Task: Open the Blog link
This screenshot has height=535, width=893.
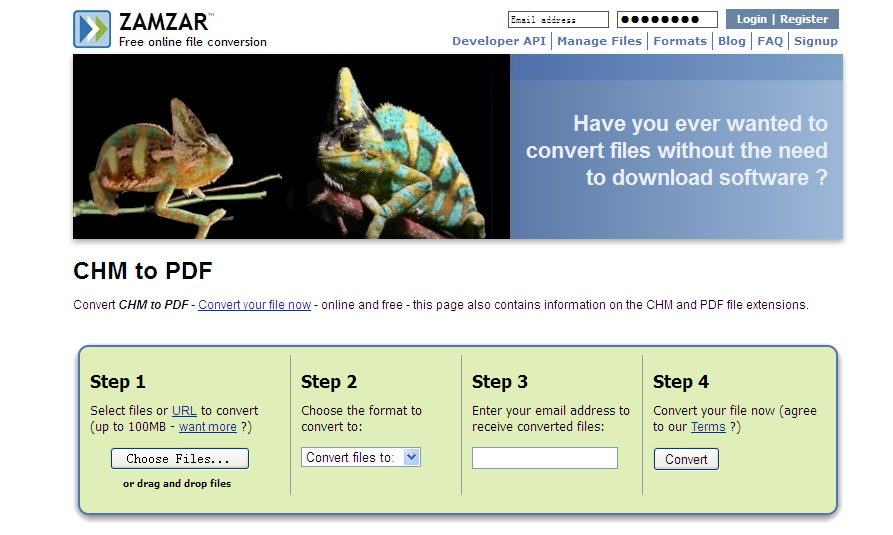Action: (732, 41)
